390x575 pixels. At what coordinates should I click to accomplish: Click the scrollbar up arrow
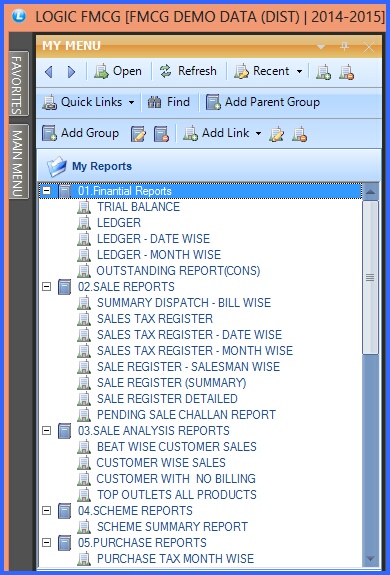(x=370, y=192)
